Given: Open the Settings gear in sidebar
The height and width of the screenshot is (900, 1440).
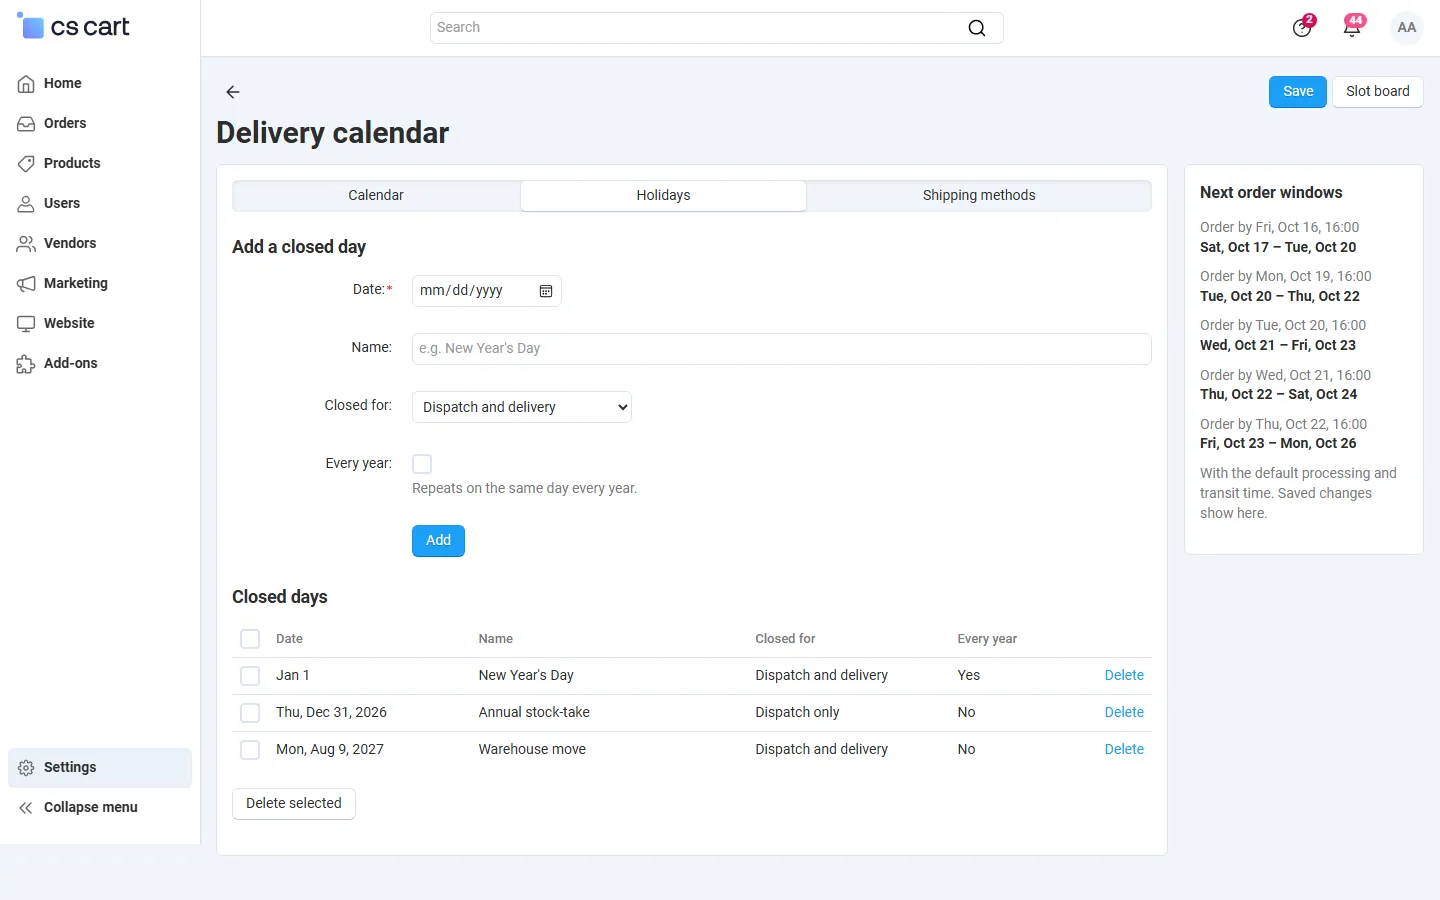Looking at the screenshot, I should click(26, 768).
